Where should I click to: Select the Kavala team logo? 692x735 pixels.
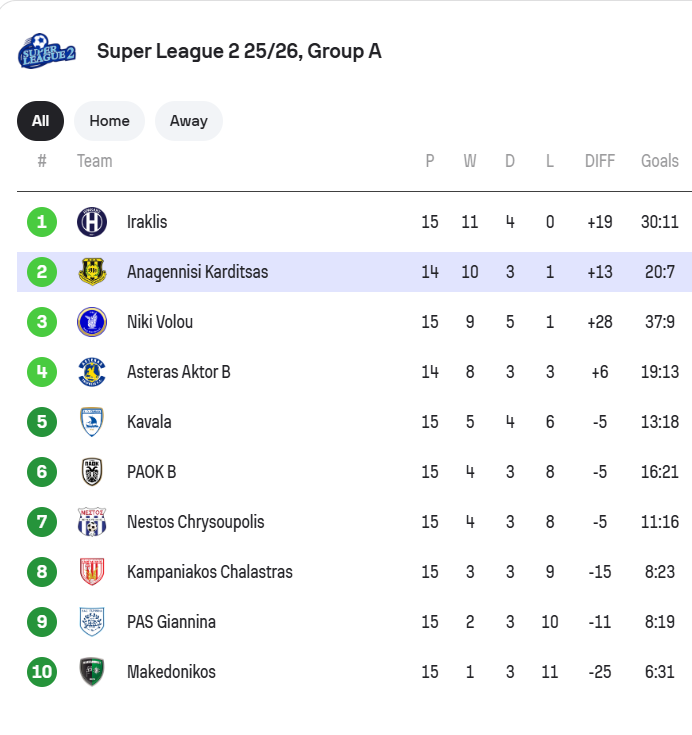pos(92,422)
